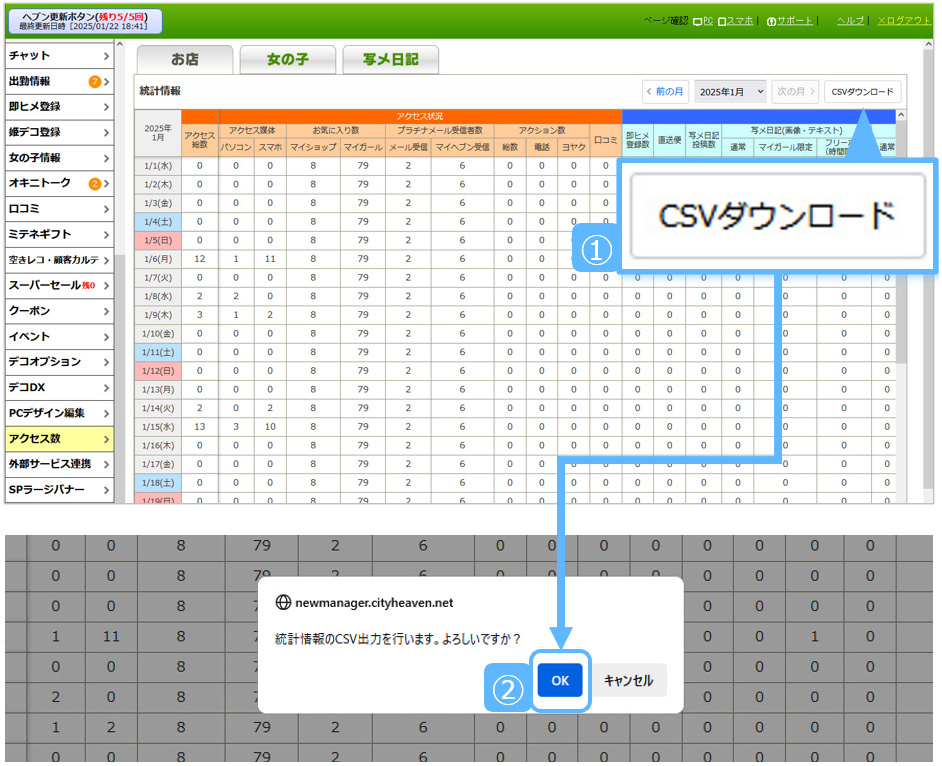Expand the イベント sidebar item
942x766 pixels.
106,337
